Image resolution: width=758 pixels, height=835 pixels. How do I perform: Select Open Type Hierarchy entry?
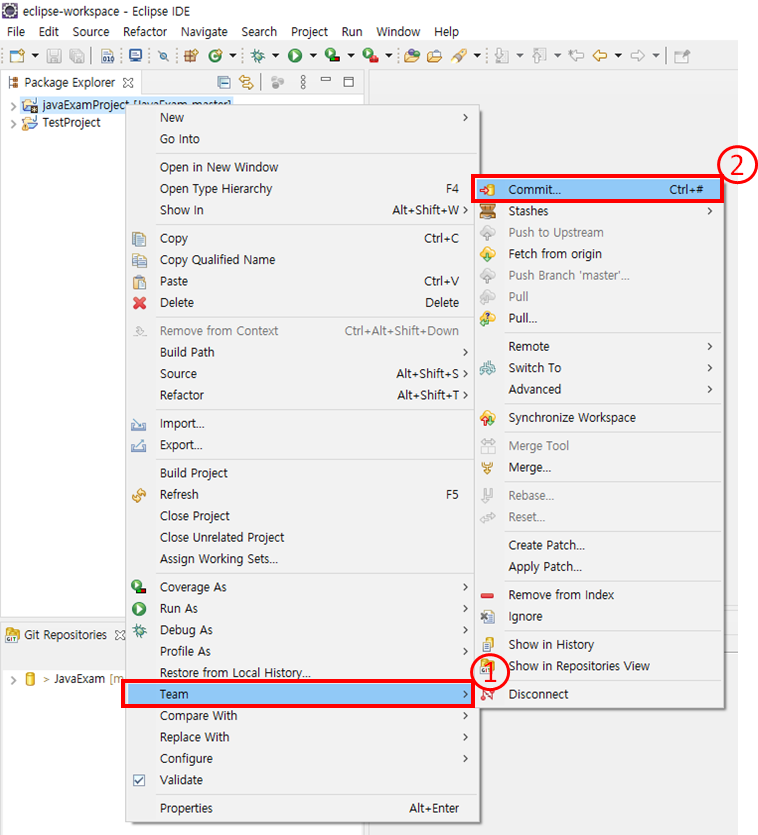(x=303, y=189)
